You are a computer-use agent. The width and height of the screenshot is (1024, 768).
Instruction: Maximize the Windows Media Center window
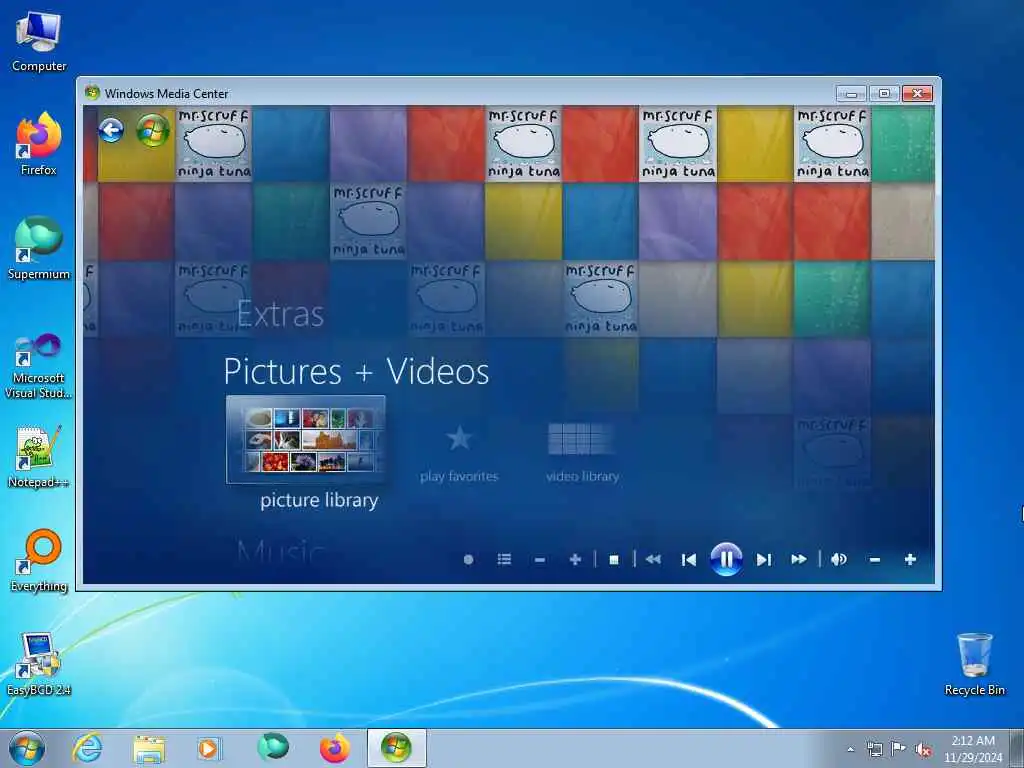pos(884,93)
